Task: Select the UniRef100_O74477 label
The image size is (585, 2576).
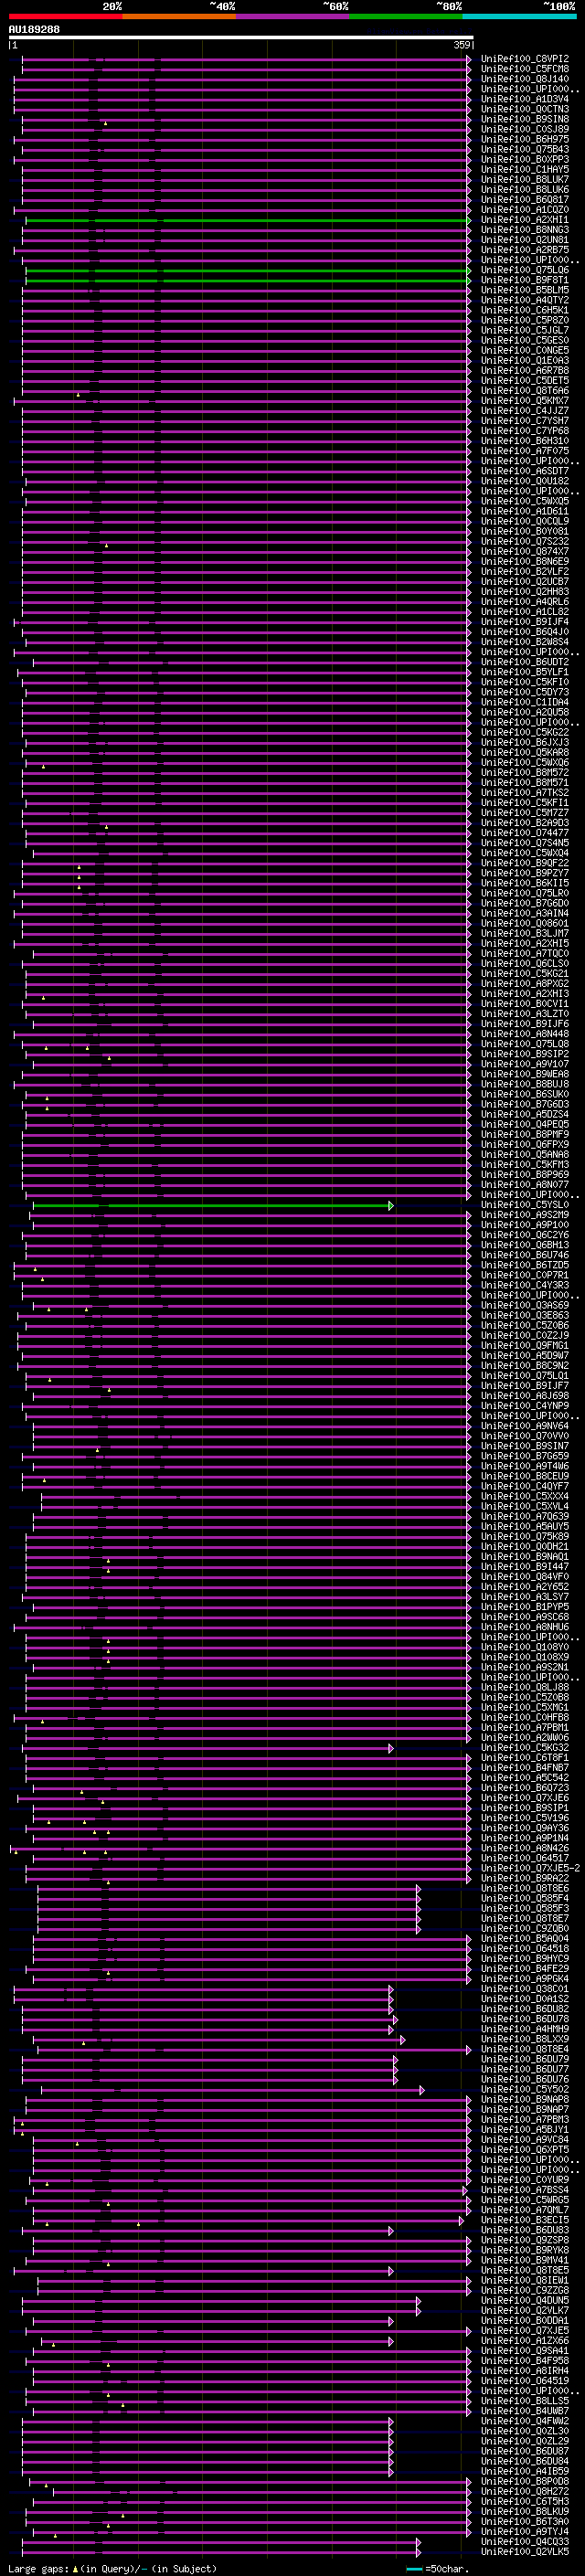Action: pos(525,833)
